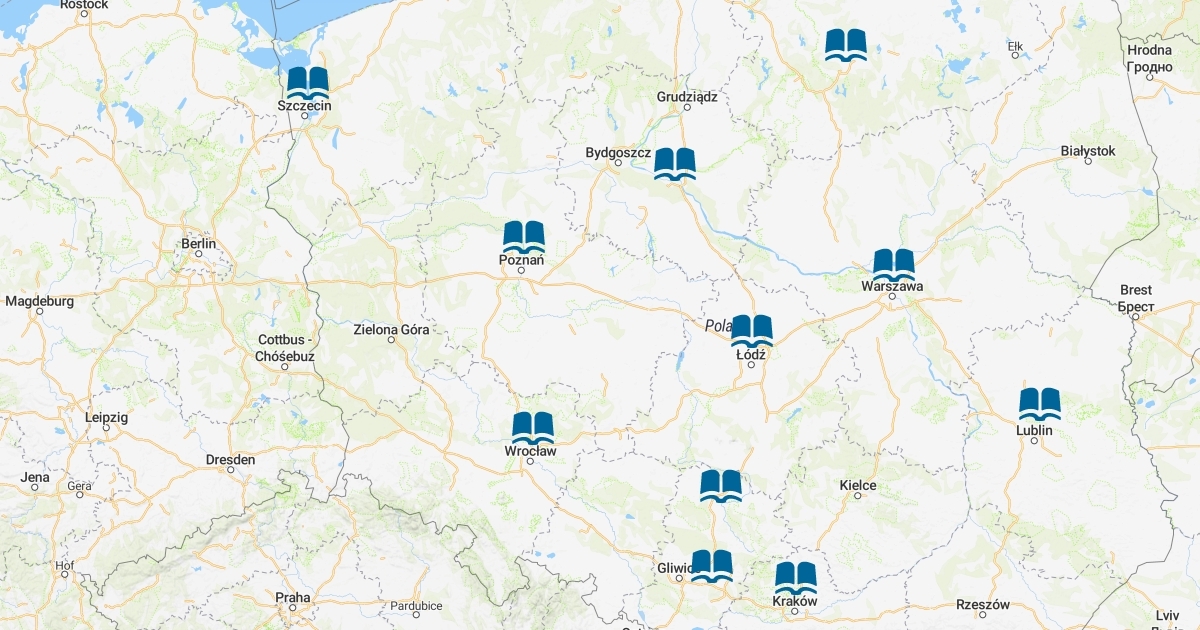Click the Warszawa city name
The width and height of the screenshot is (1200, 630).
point(892,286)
